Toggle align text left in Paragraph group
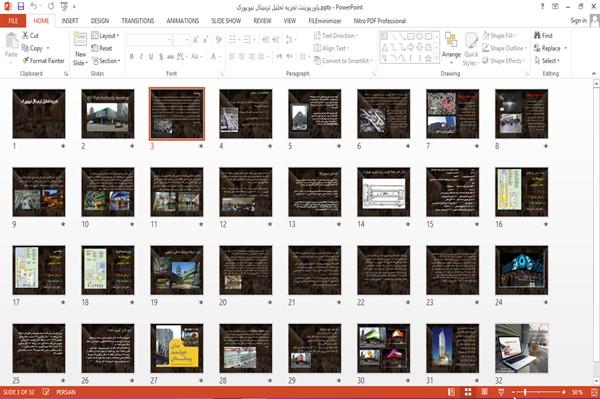Screen dimensions: 600x399 click(x=232, y=57)
